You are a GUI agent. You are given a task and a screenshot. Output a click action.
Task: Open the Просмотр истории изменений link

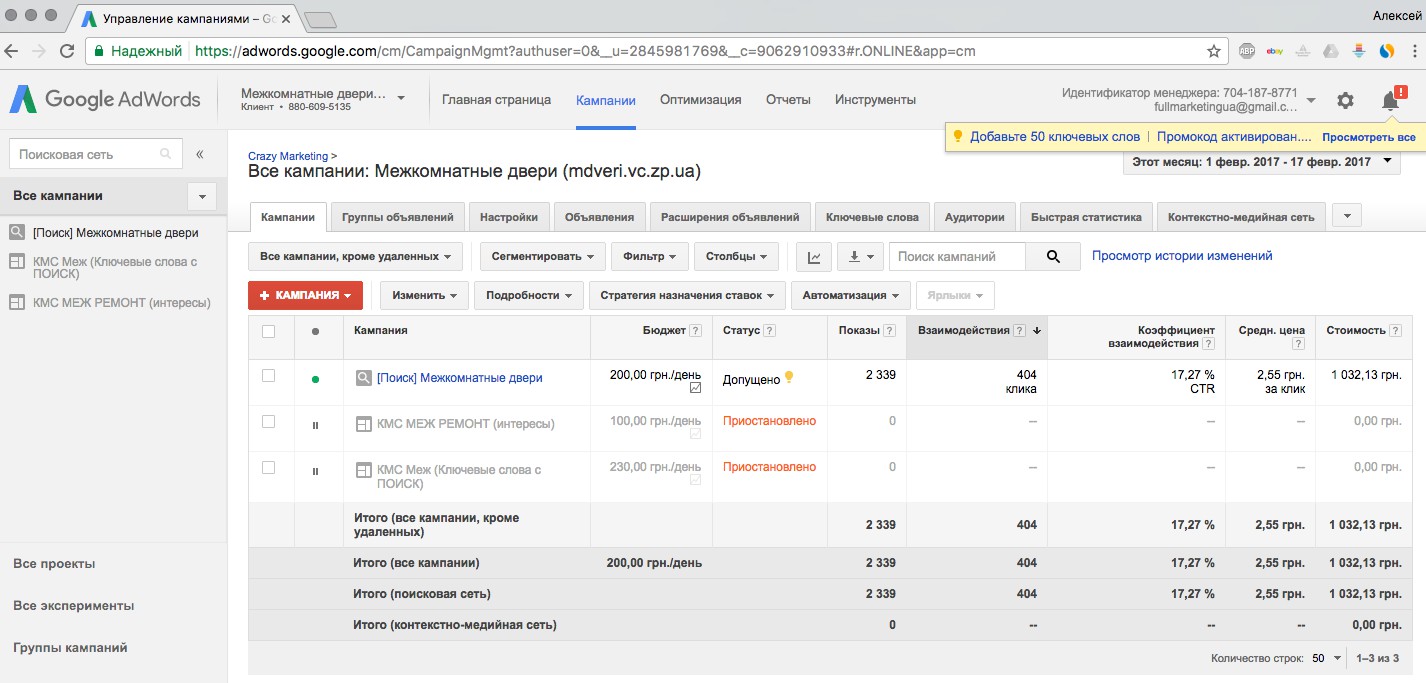click(1182, 256)
